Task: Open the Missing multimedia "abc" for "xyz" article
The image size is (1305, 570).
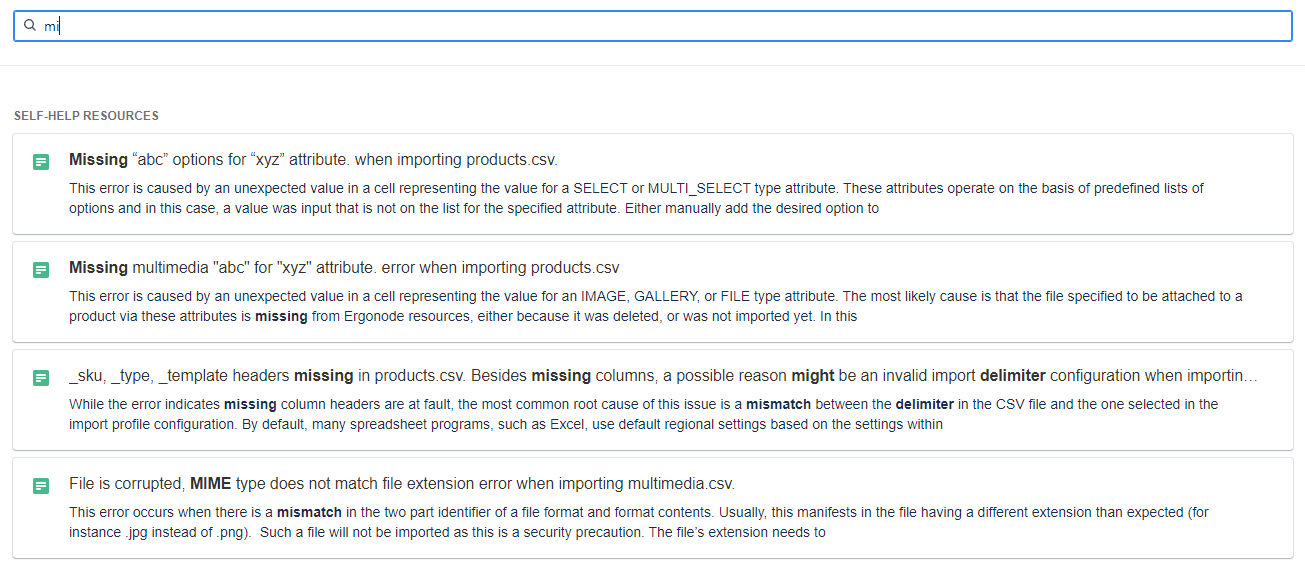Action: (344, 268)
